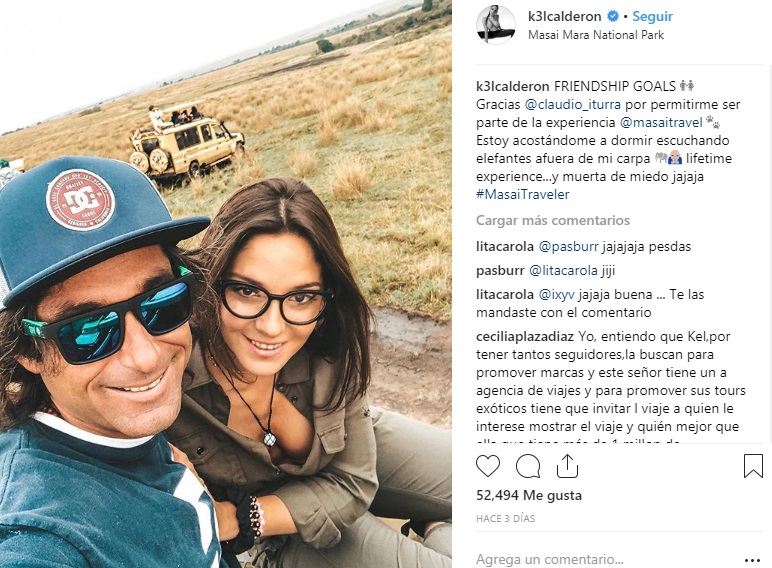Open the #MasaiTraveler hashtag

pyautogui.click(x=522, y=194)
